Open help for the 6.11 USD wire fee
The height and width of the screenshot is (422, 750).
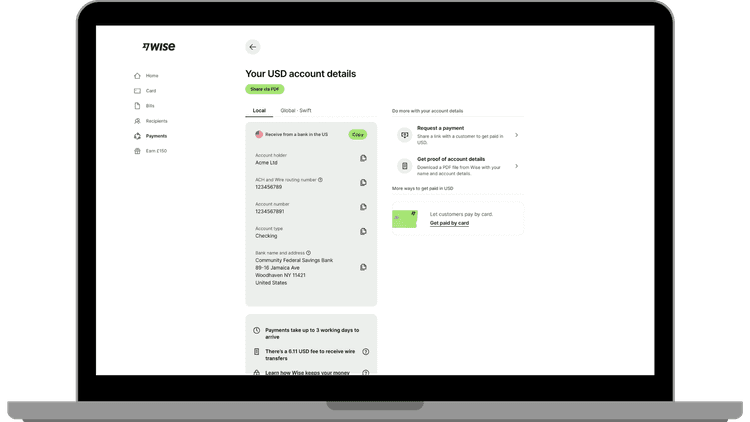[365, 352]
